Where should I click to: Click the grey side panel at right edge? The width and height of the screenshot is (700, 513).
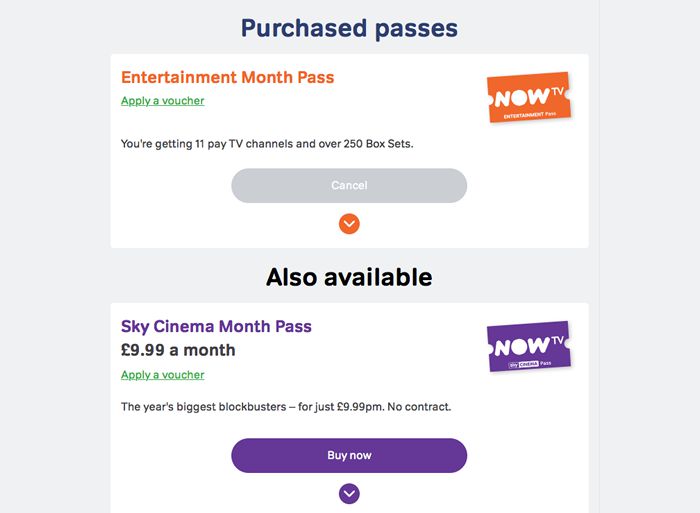(650, 250)
